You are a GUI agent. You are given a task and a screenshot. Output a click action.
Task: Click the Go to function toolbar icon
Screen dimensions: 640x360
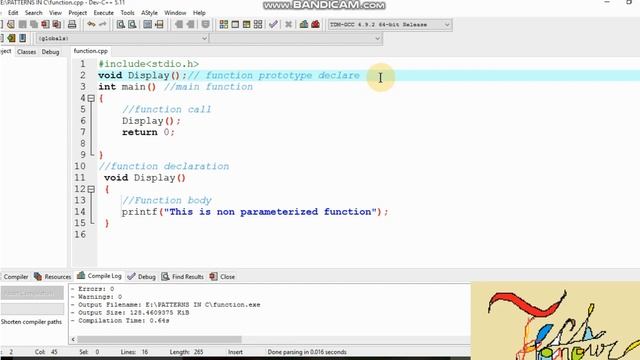[x=148, y=24]
